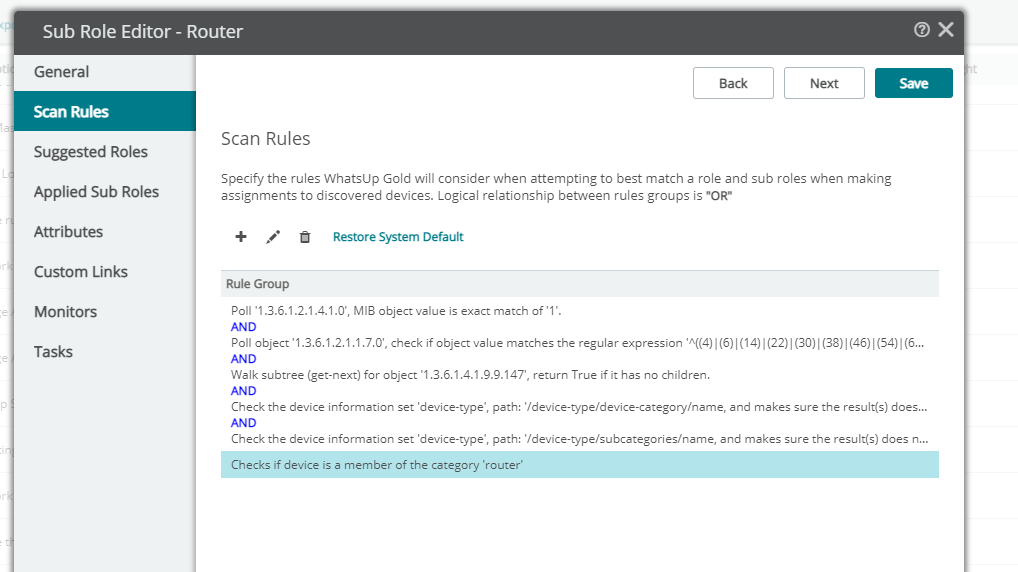Add a new scan rule group
This screenshot has height=572, width=1018.
(241, 237)
